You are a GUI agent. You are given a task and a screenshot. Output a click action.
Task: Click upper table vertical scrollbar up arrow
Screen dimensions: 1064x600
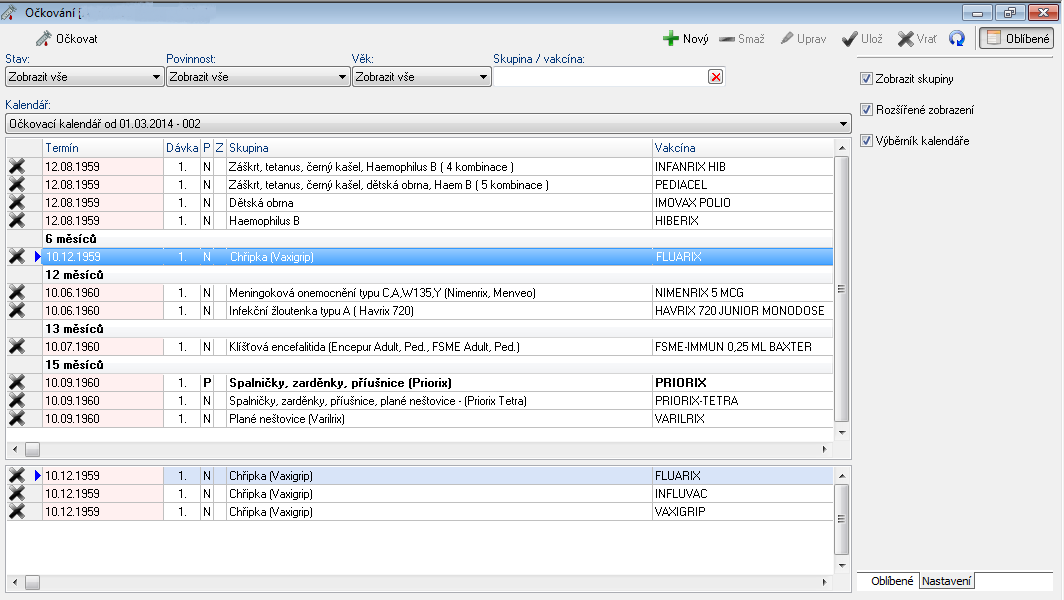pos(841,148)
